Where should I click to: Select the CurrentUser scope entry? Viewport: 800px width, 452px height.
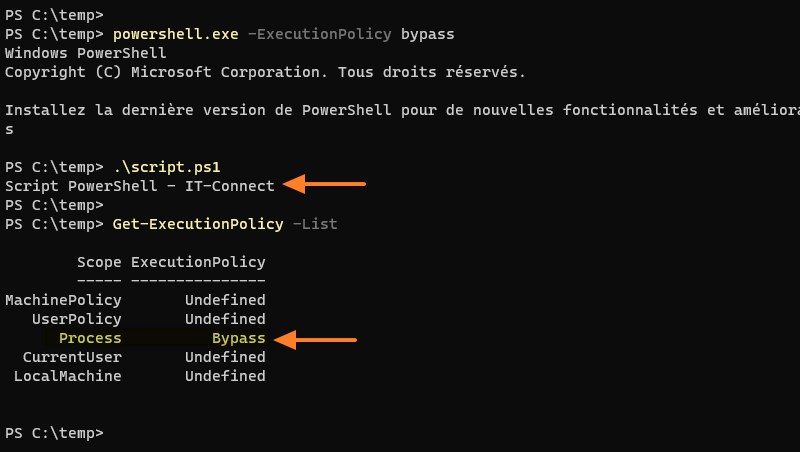point(72,357)
